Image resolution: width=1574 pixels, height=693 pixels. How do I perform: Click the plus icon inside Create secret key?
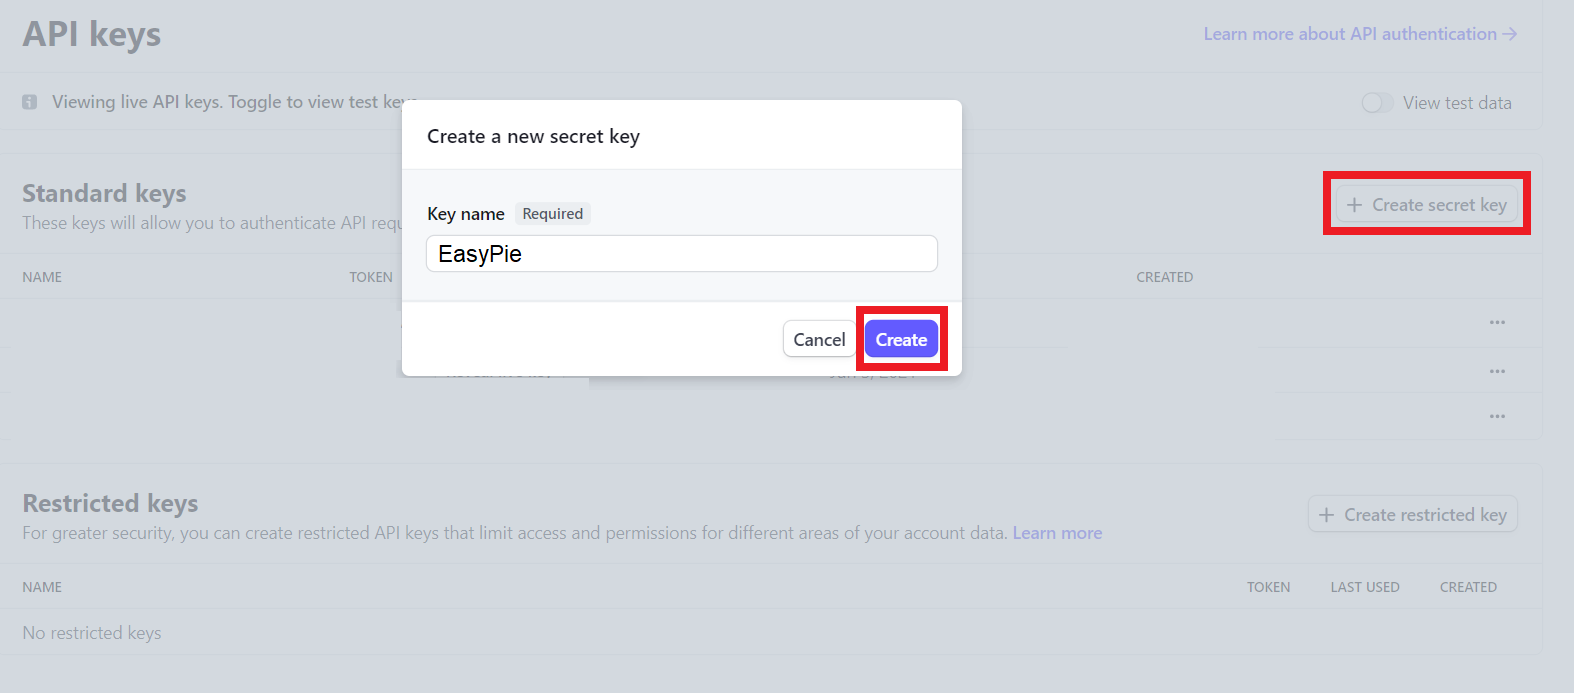click(1355, 204)
